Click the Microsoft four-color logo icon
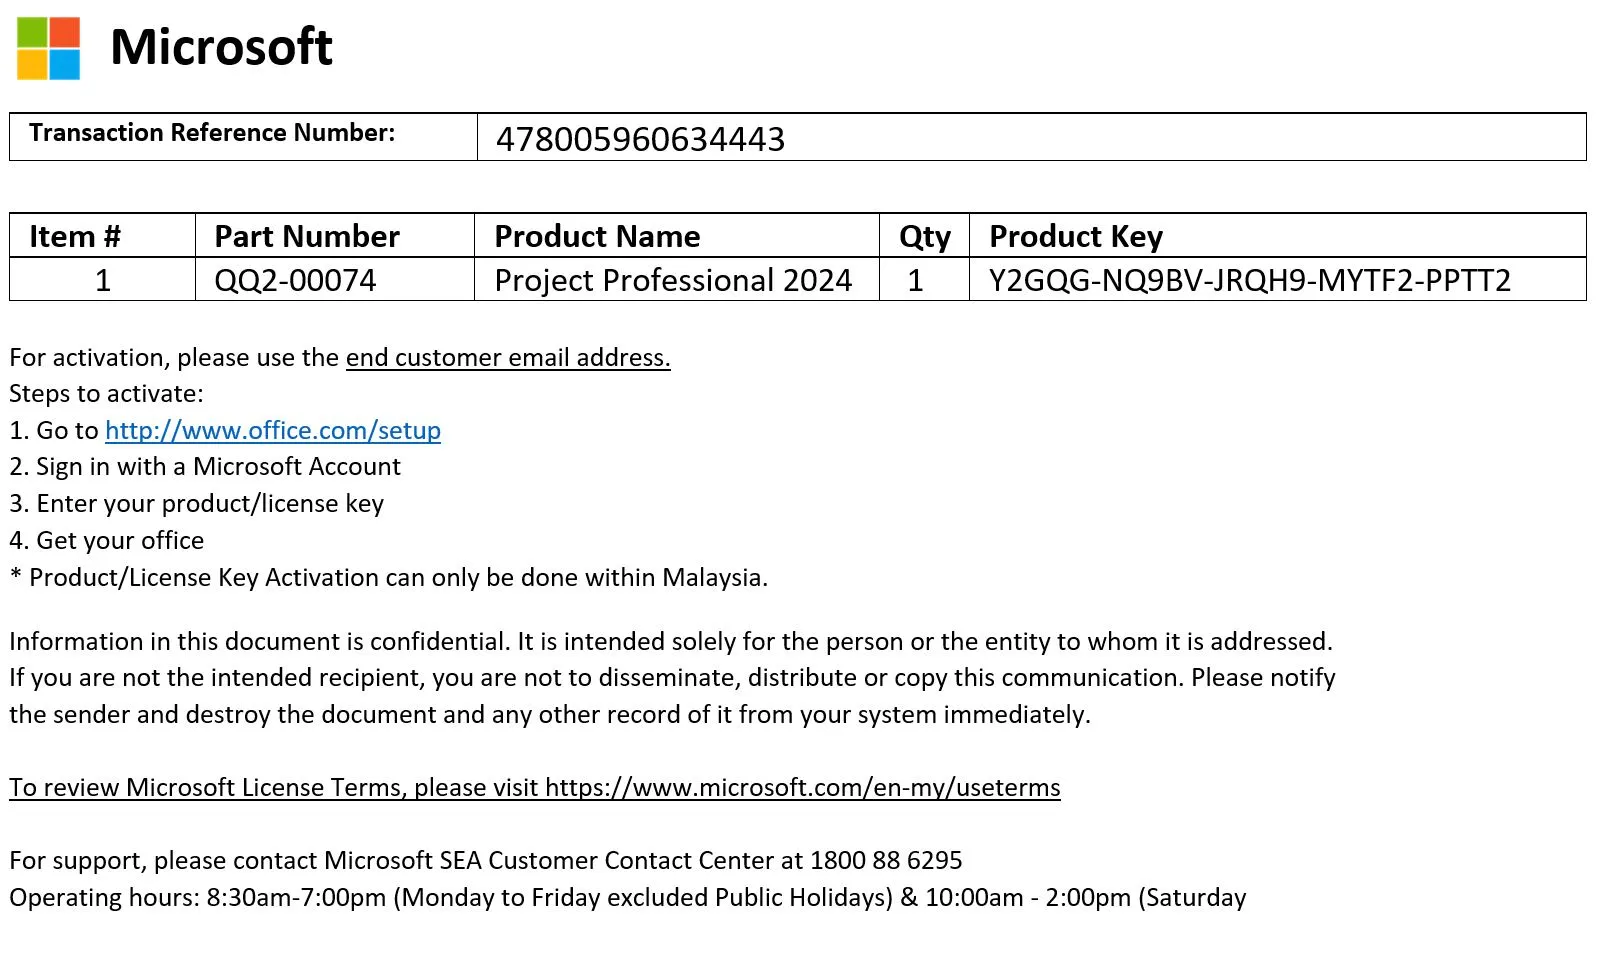 tap(48, 48)
